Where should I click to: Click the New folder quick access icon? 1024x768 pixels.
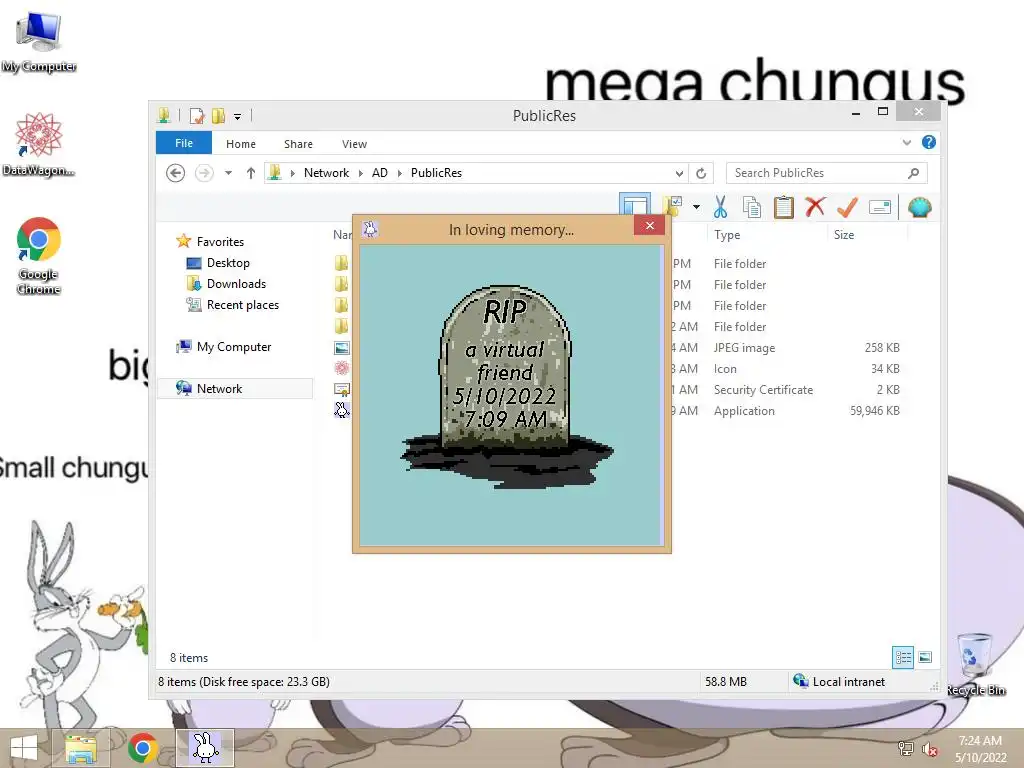[x=219, y=116]
